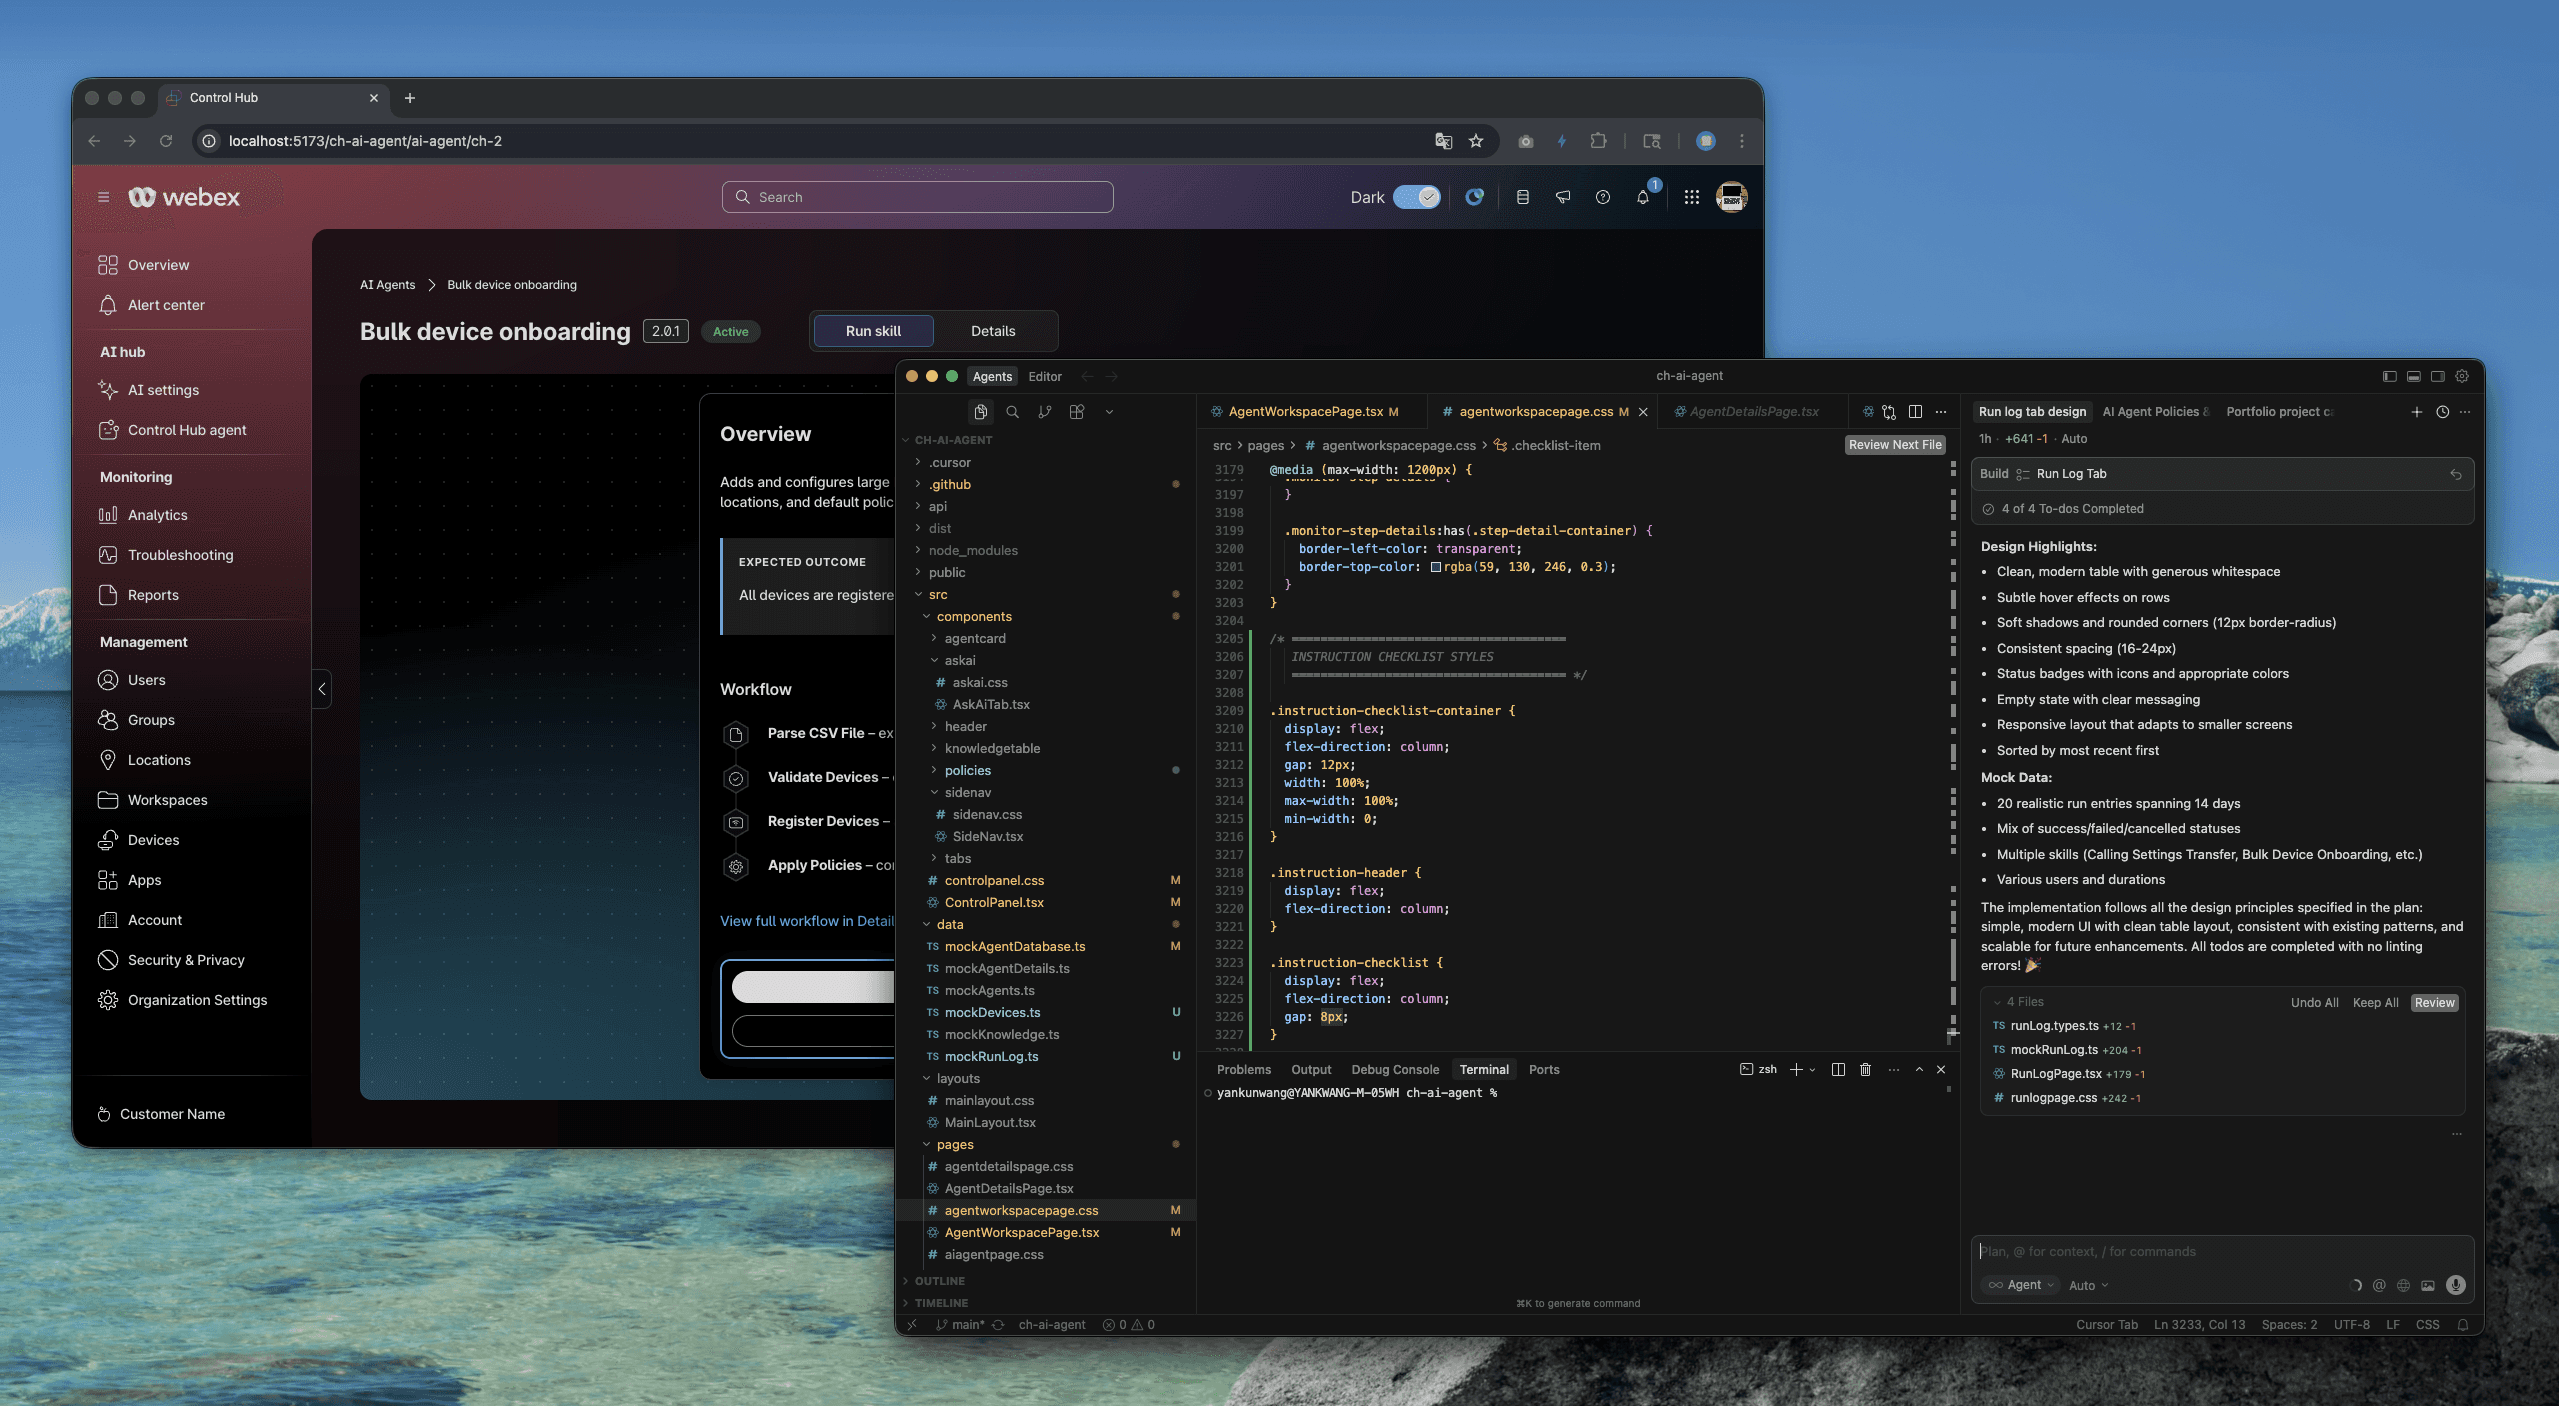
Task: Toggle the Dark mode switch
Action: tap(1416, 198)
